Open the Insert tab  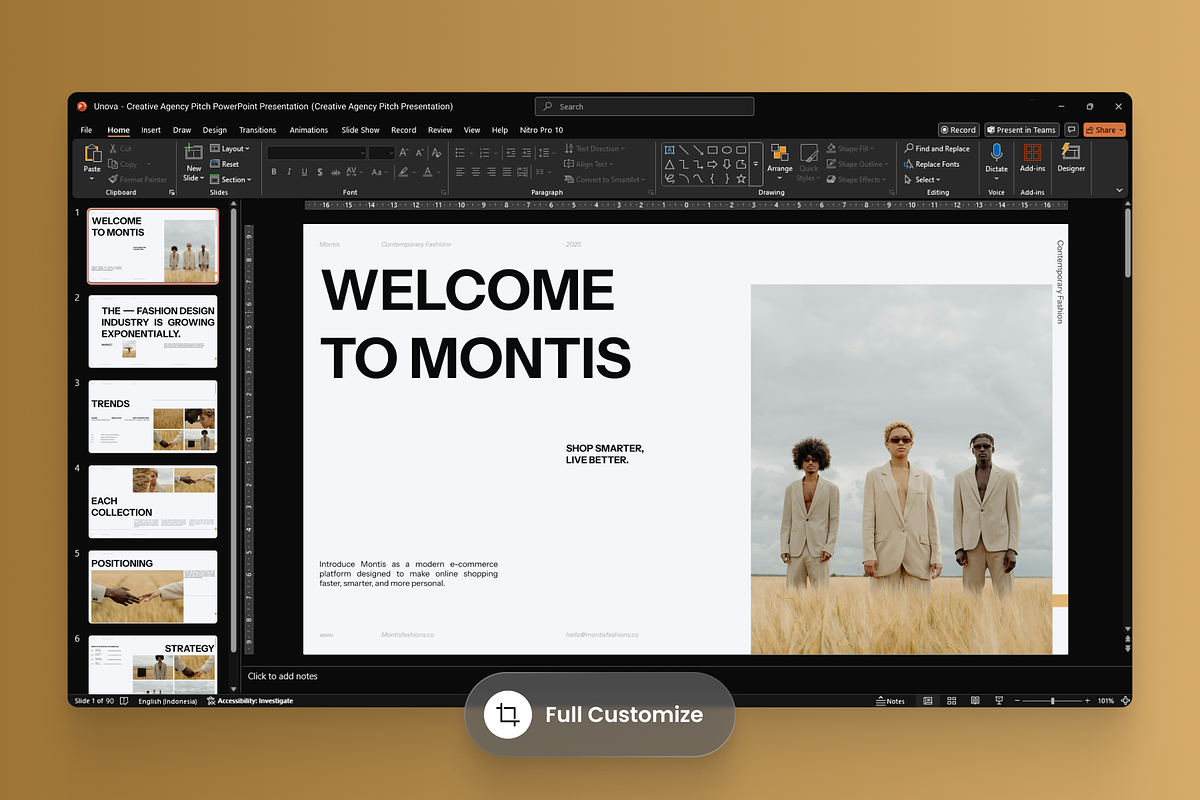click(151, 130)
